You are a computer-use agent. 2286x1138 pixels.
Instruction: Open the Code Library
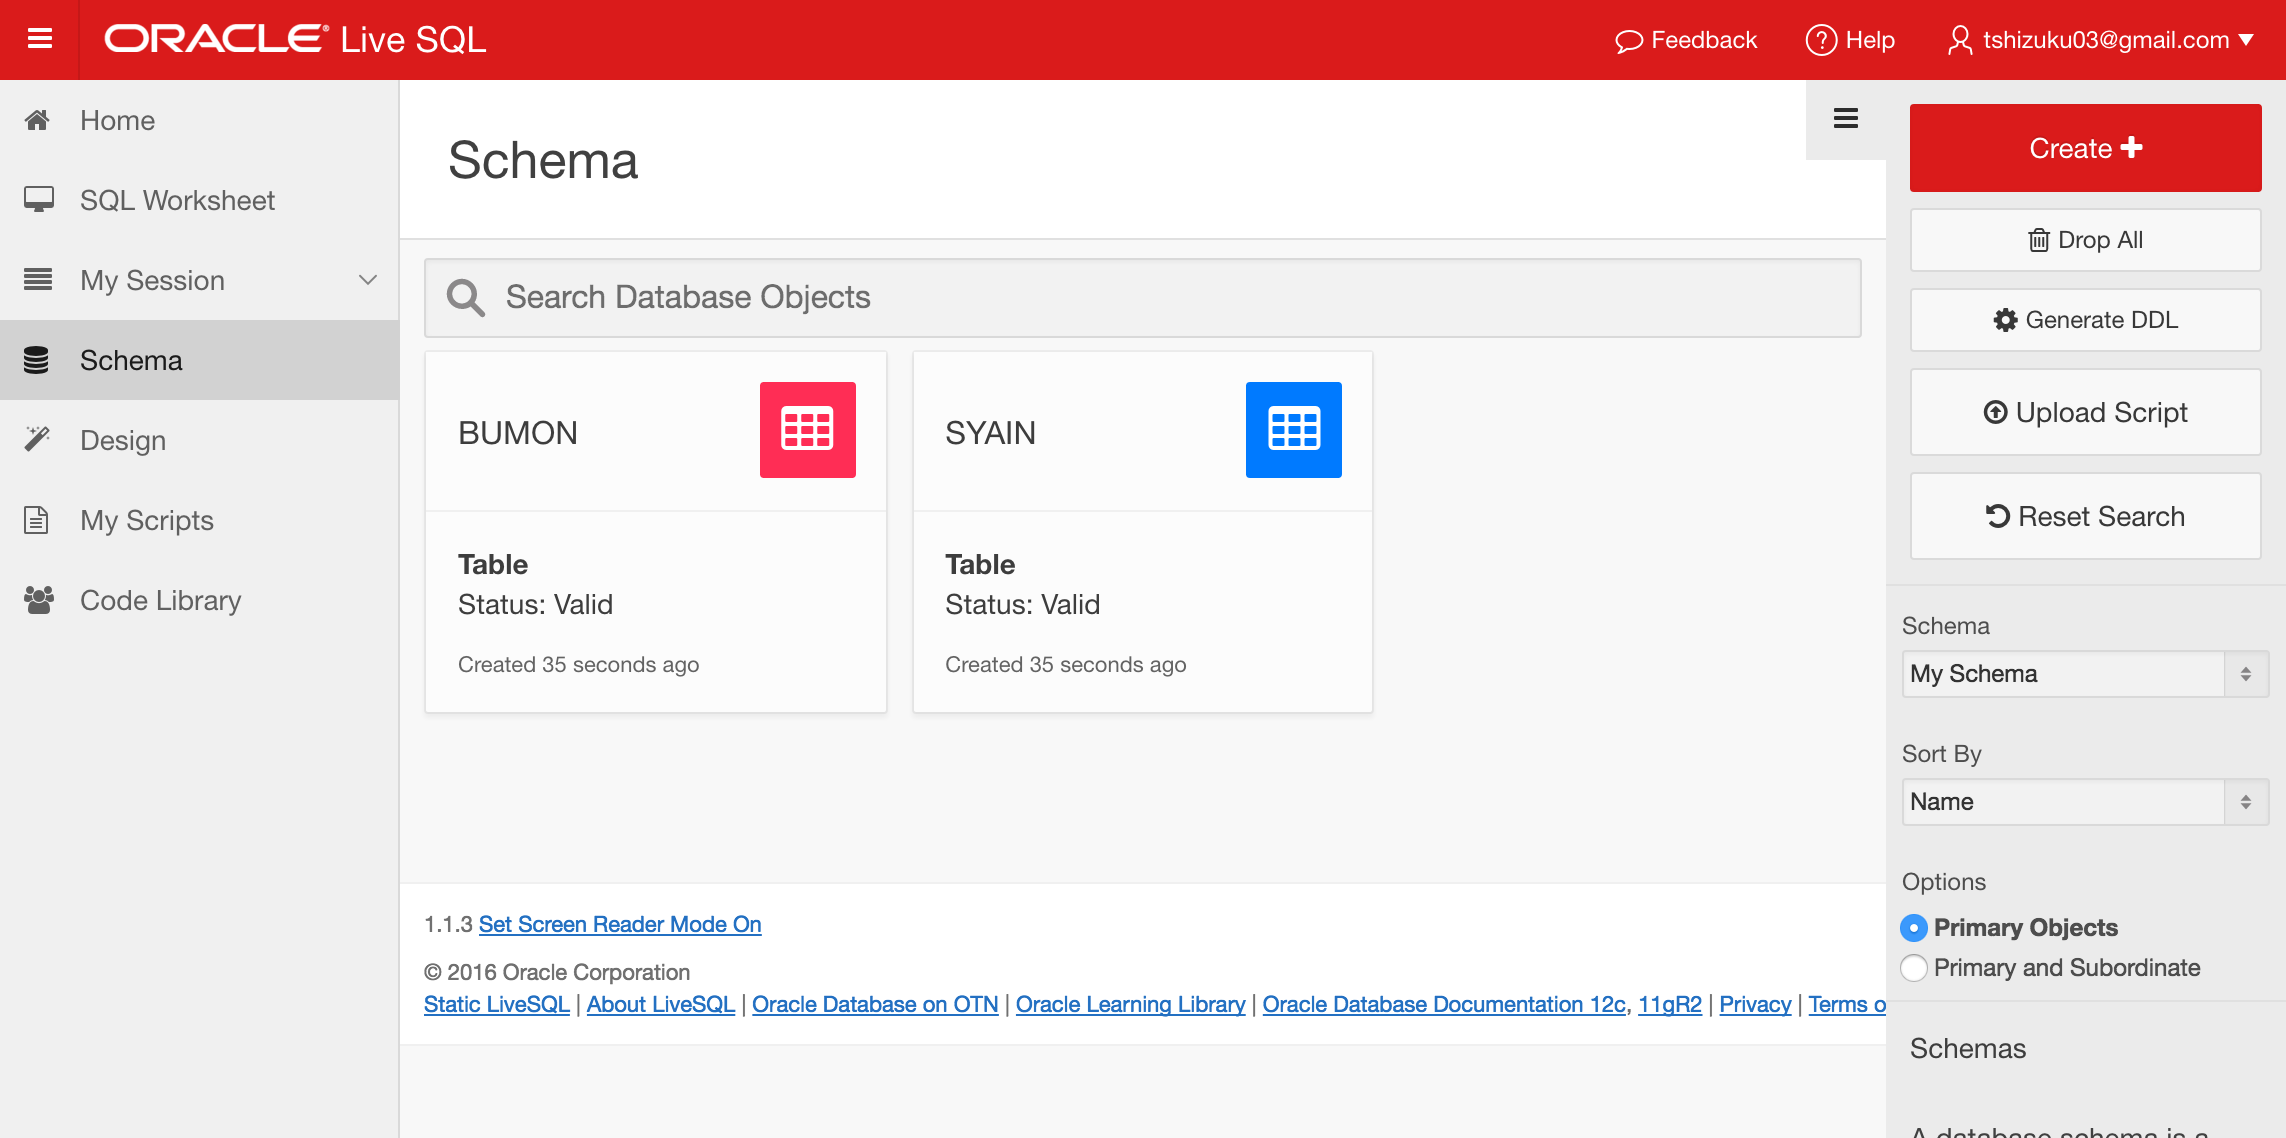tap(160, 600)
